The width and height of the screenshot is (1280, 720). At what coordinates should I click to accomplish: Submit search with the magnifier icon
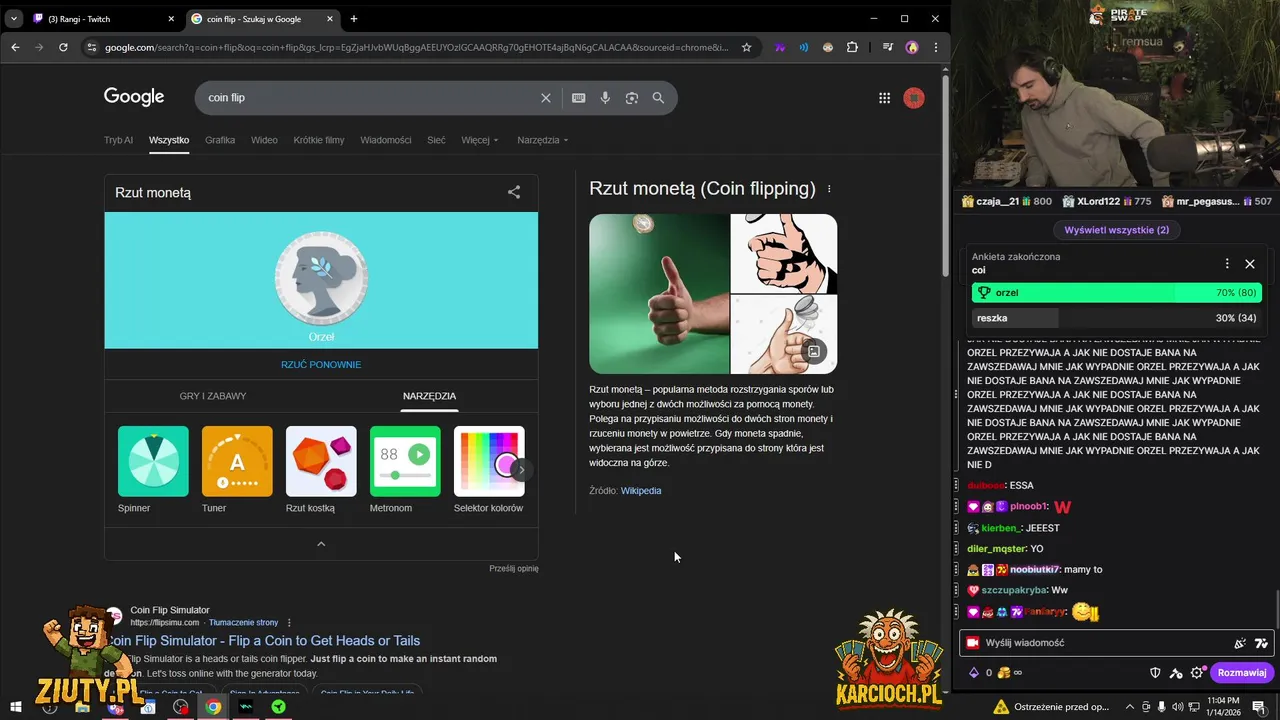point(658,98)
